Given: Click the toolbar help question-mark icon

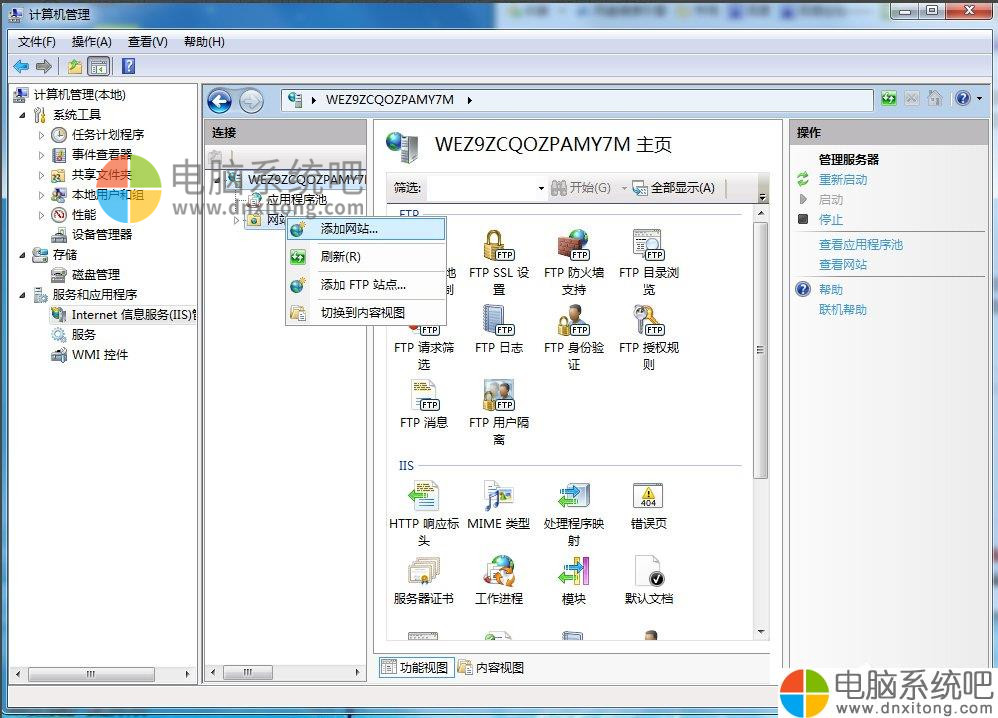Looking at the screenshot, I should pyautogui.click(x=128, y=66).
